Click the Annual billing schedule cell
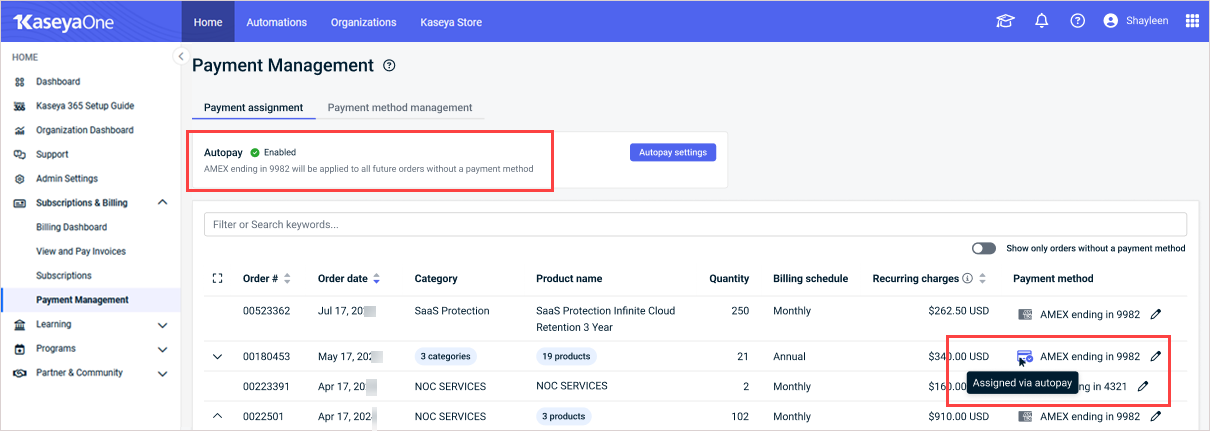The height and width of the screenshot is (431, 1210). pyautogui.click(x=790, y=356)
